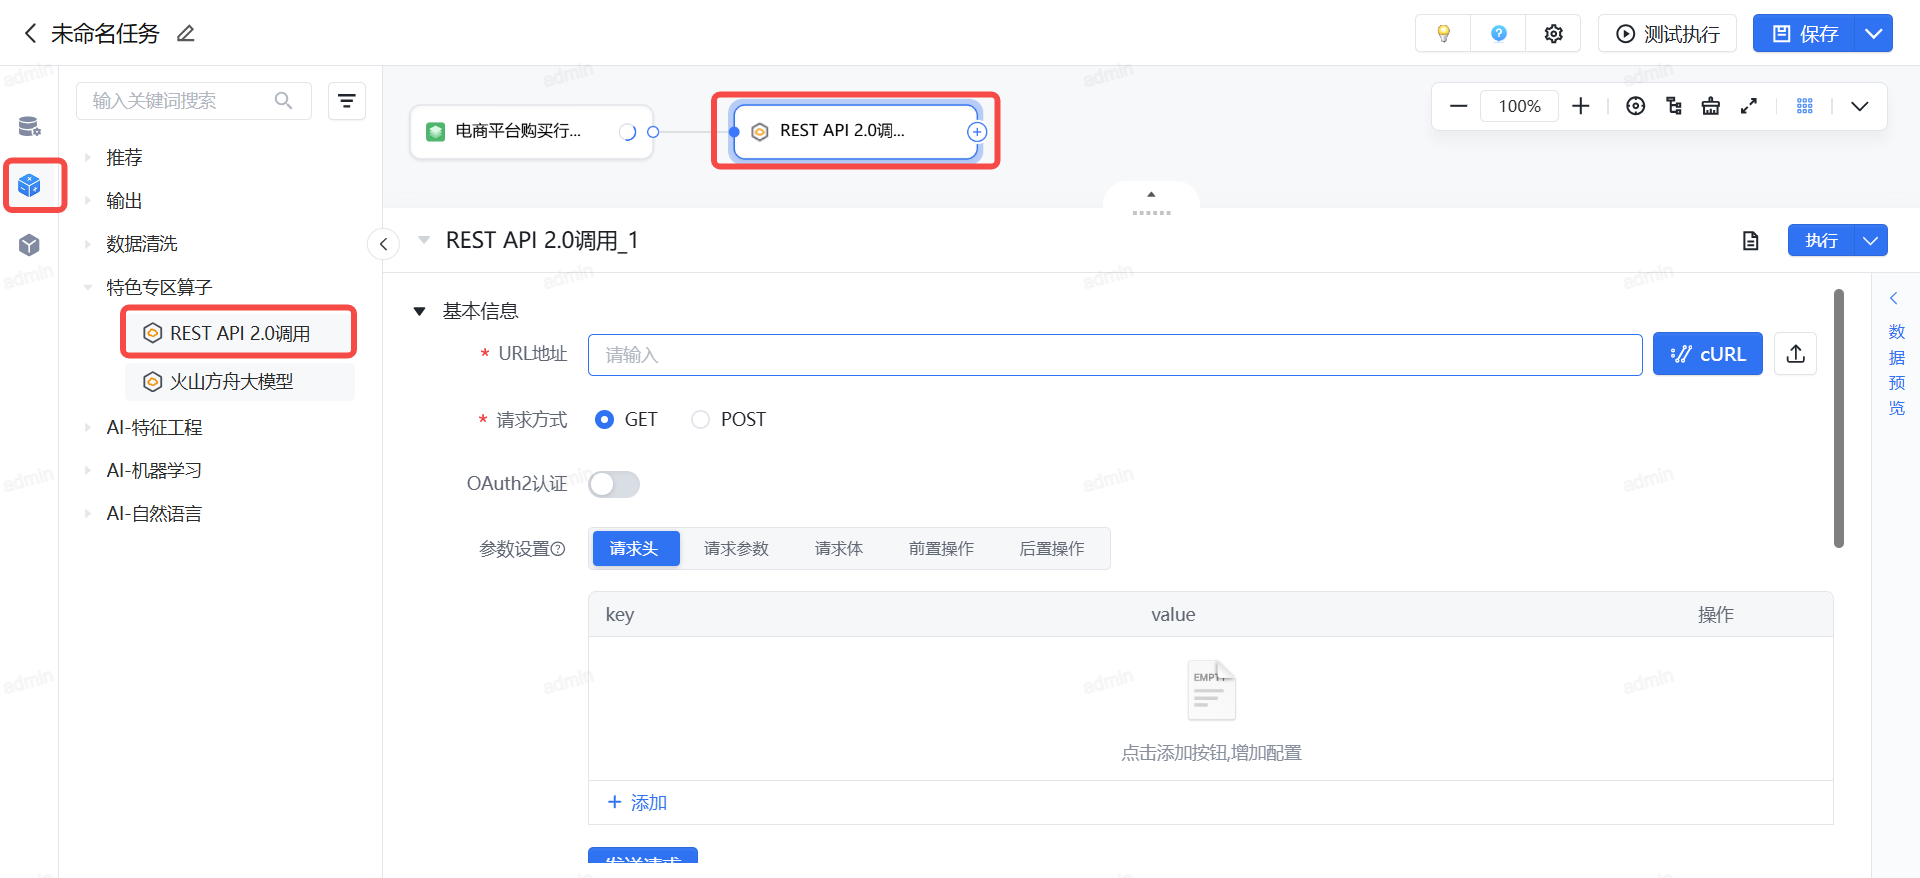Auto-arrange nodes with the layout icon
The image size is (1920, 878).
point(1674,106)
